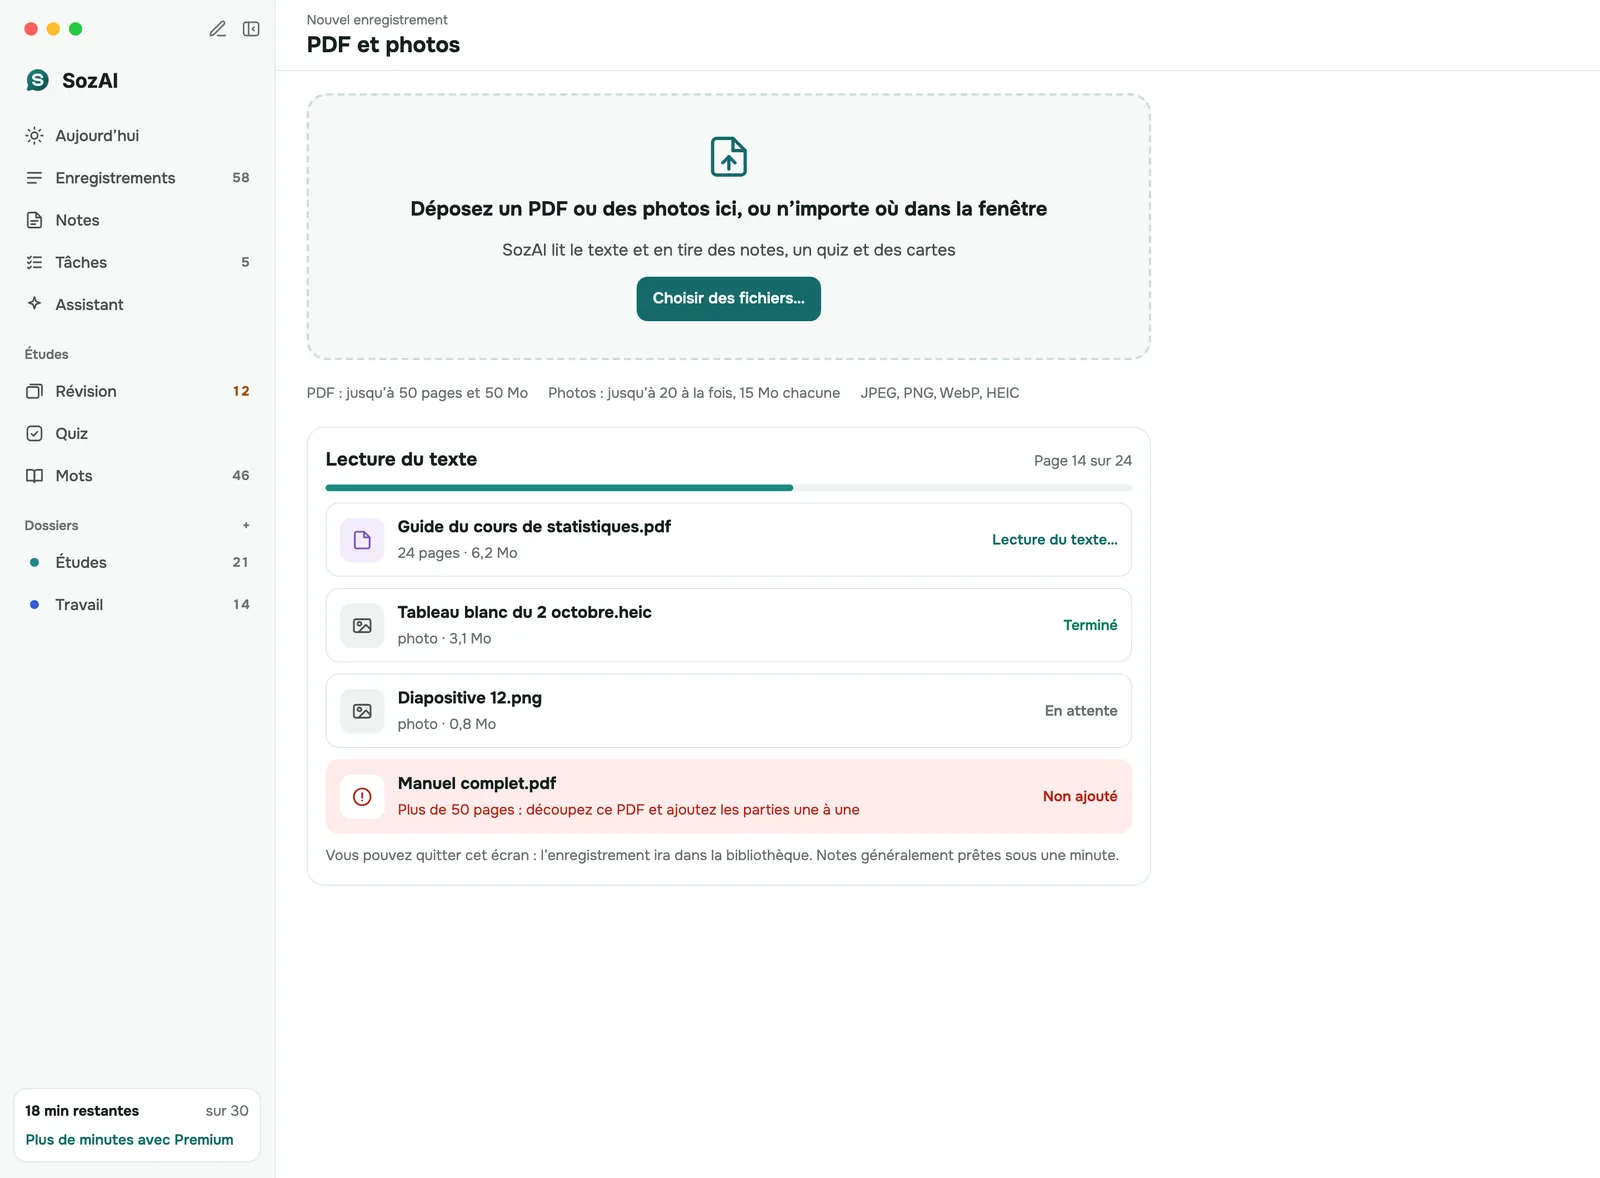
Task: Click the upload file icon in drop zone
Action: click(x=729, y=157)
